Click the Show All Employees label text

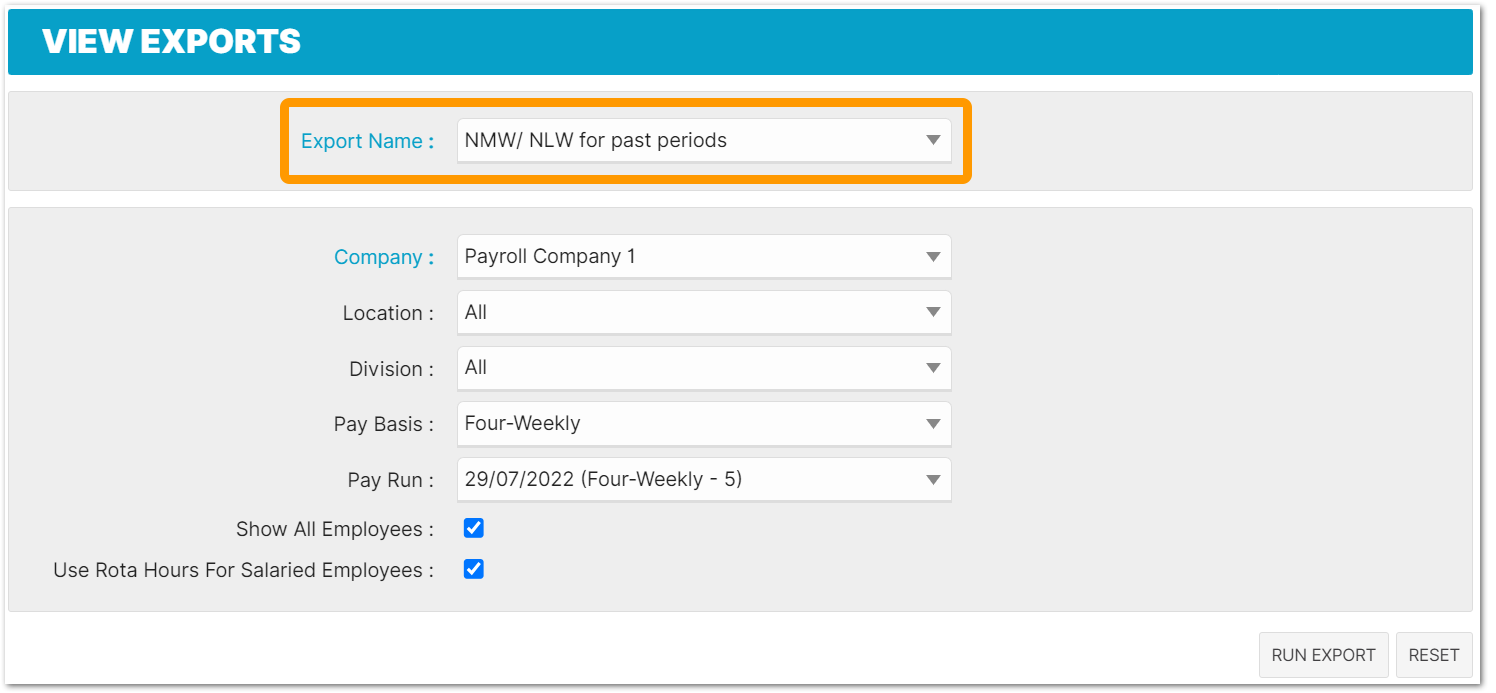pyautogui.click(x=334, y=529)
